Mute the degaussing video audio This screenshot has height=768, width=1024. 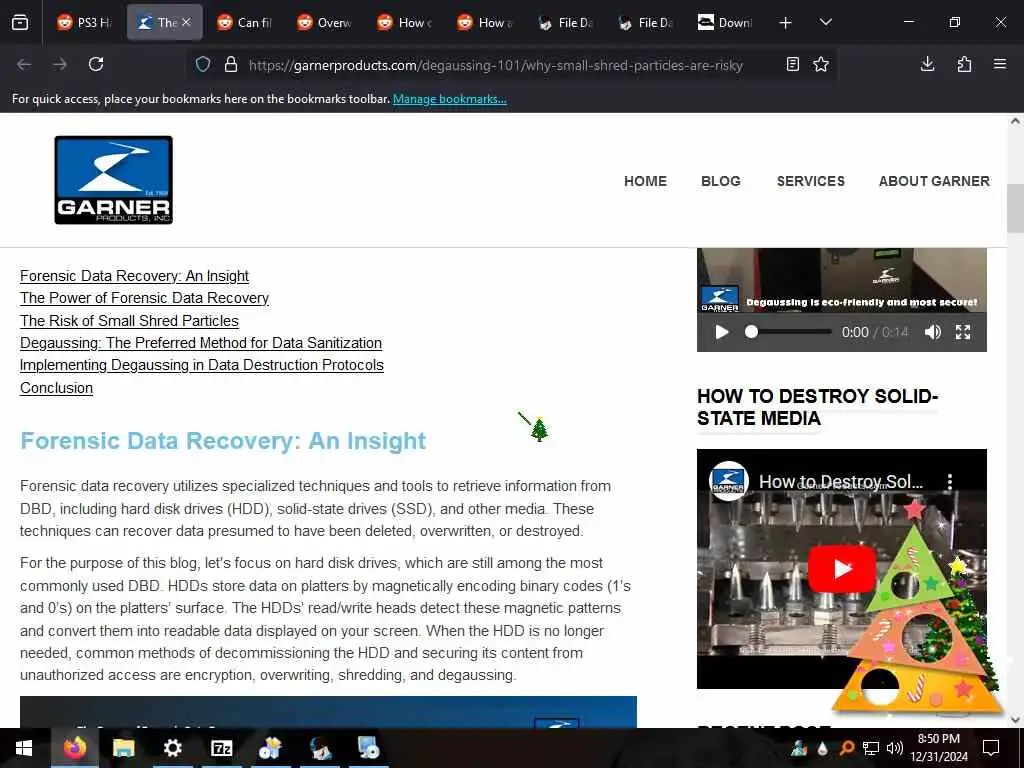pyautogui.click(x=933, y=332)
